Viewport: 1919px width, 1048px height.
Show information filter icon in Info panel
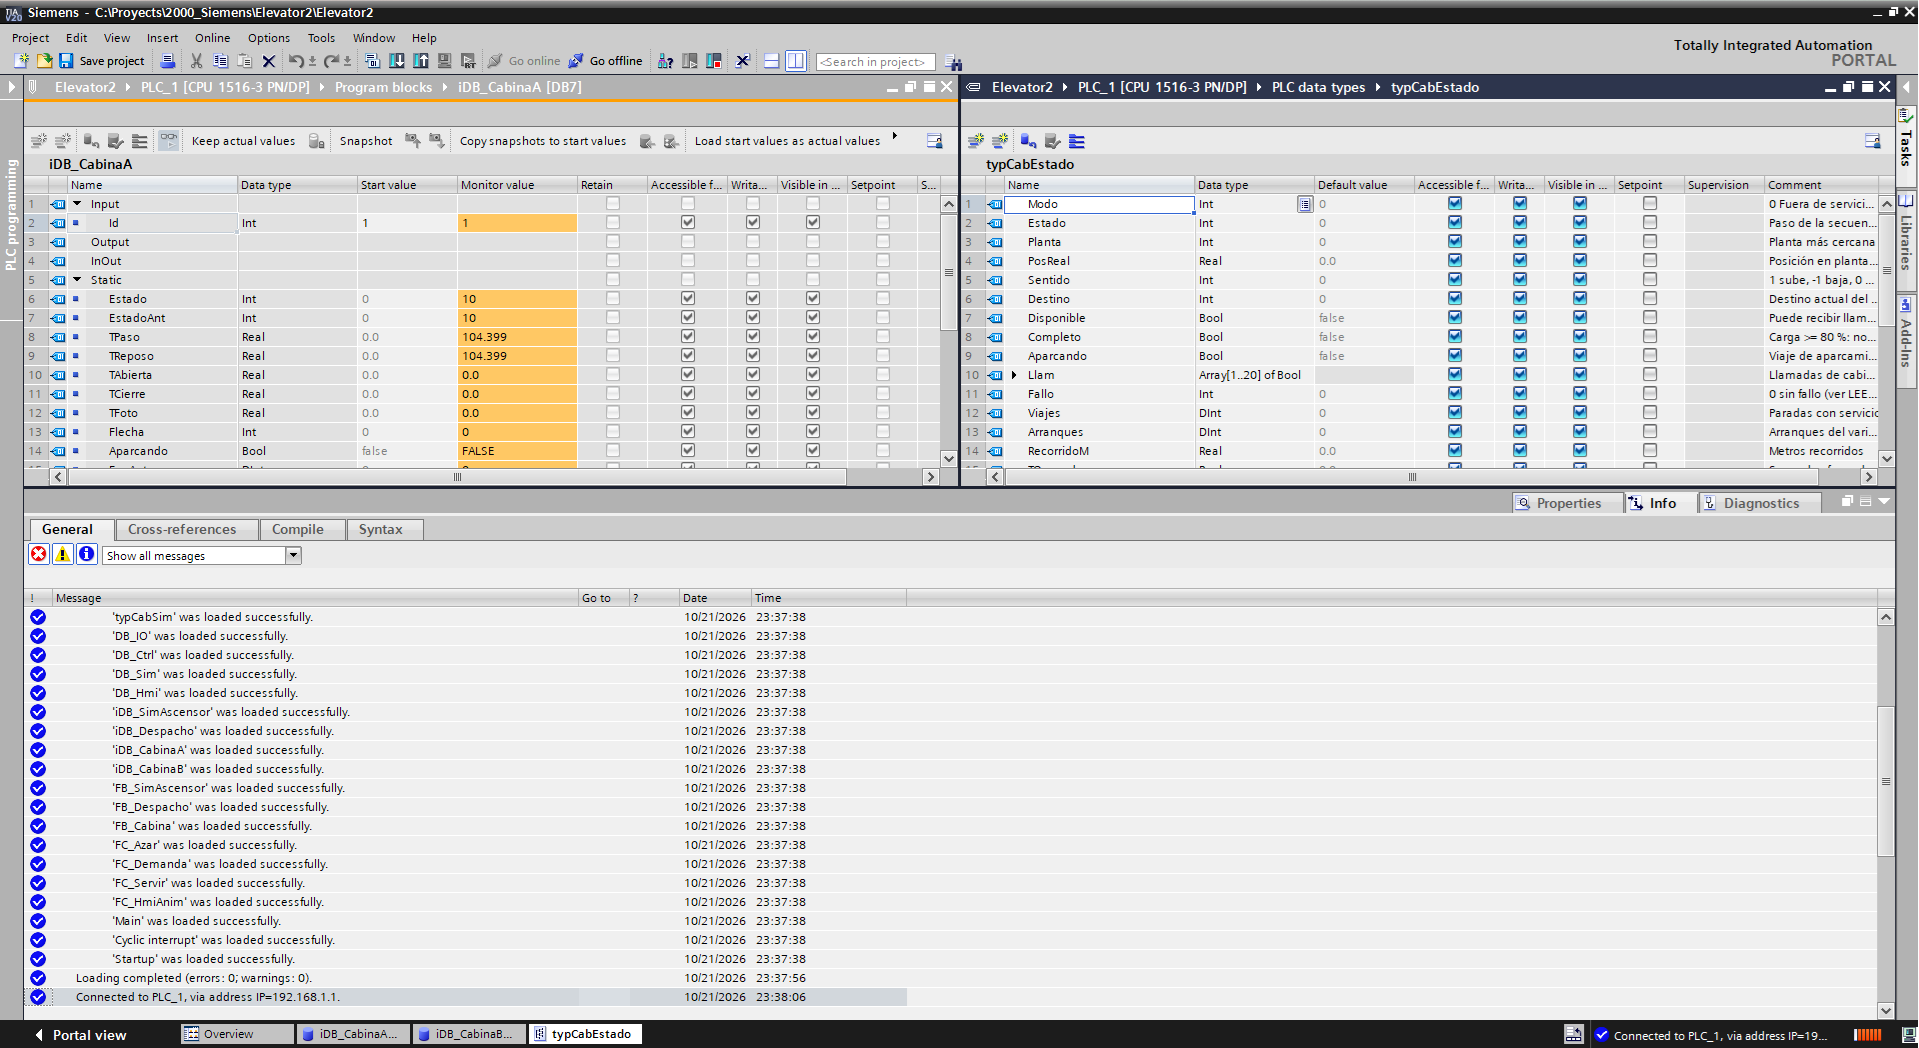coord(87,554)
